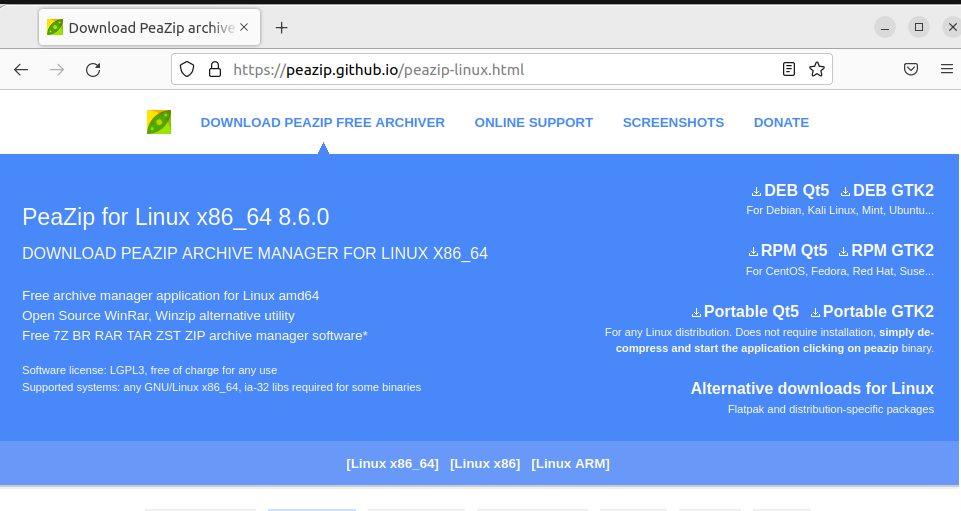Open the Firefox hamburger menu

(x=947, y=69)
